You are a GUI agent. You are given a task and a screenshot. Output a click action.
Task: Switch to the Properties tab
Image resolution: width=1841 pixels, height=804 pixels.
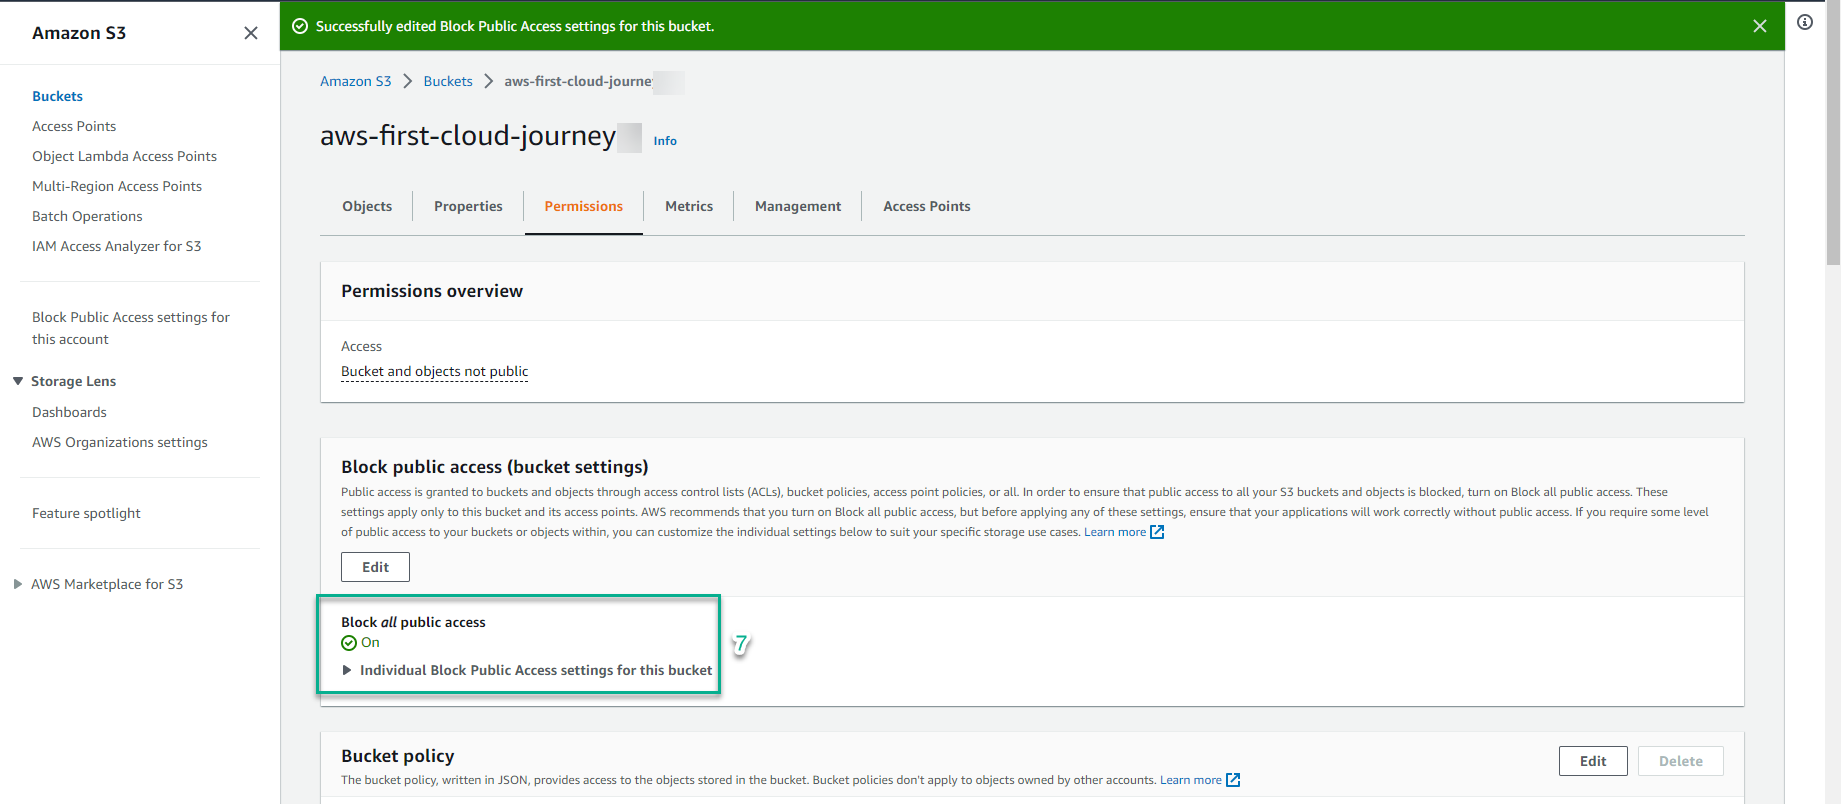468,206
